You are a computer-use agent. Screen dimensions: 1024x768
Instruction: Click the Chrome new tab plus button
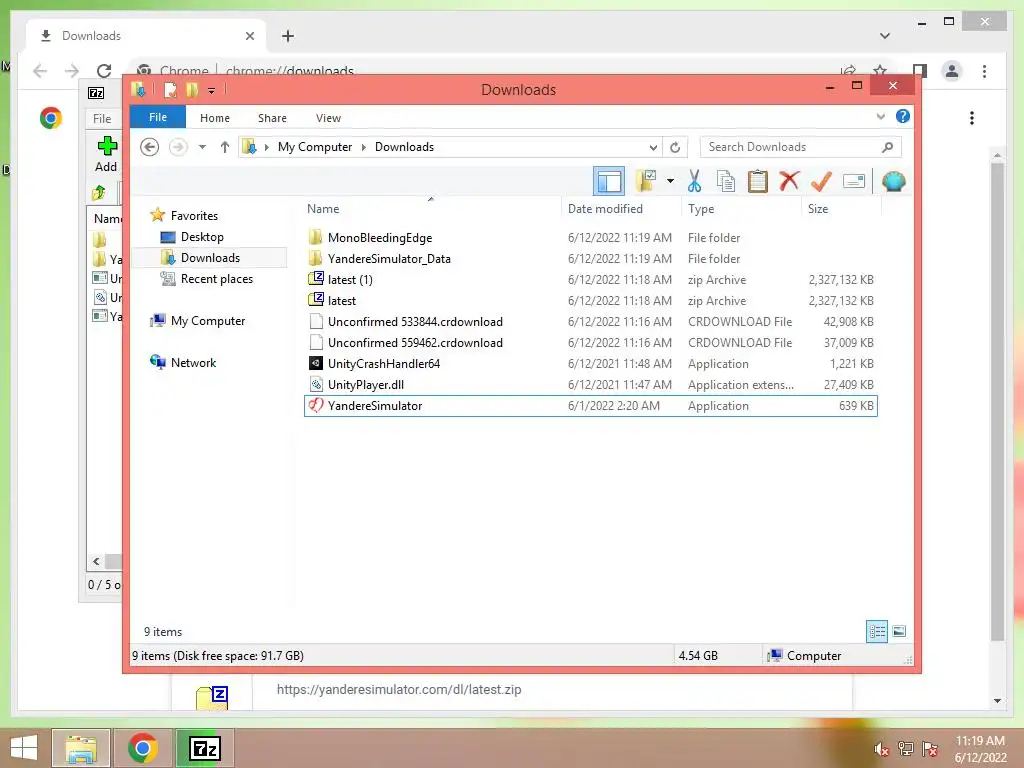288,36
